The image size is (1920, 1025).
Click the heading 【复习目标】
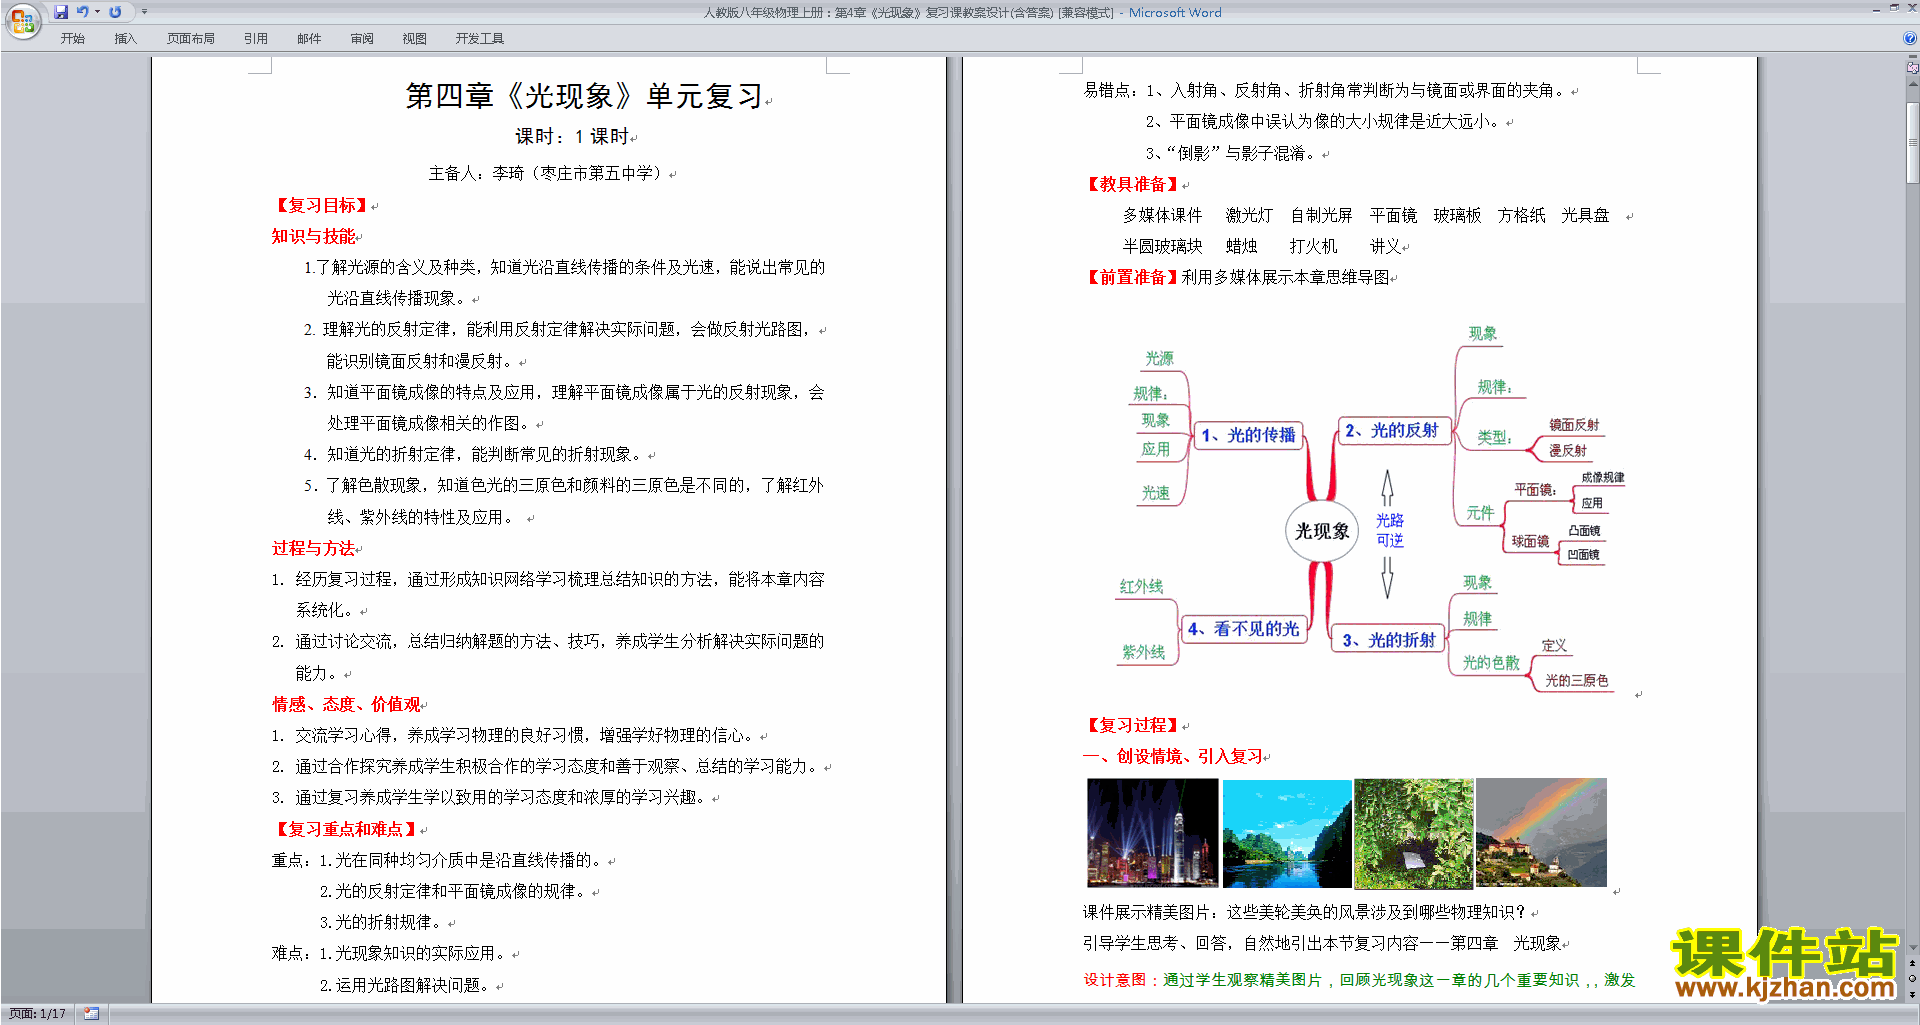click(321, 205)
